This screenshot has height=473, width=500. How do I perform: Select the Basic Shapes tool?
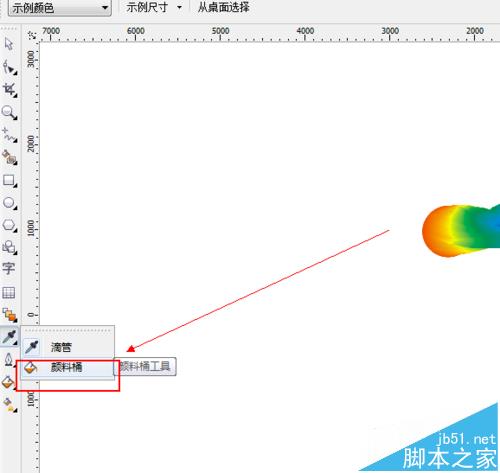9,247
